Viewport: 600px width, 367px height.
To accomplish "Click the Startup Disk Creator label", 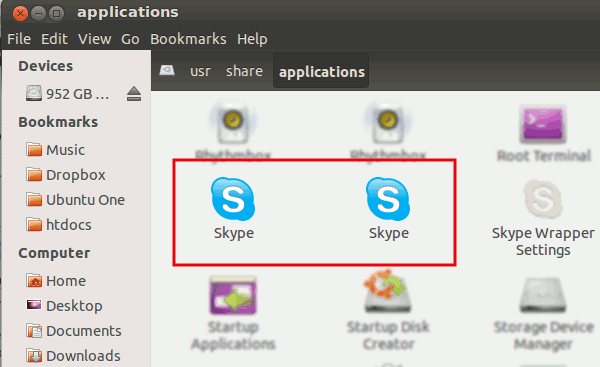I will coord(388,335).
